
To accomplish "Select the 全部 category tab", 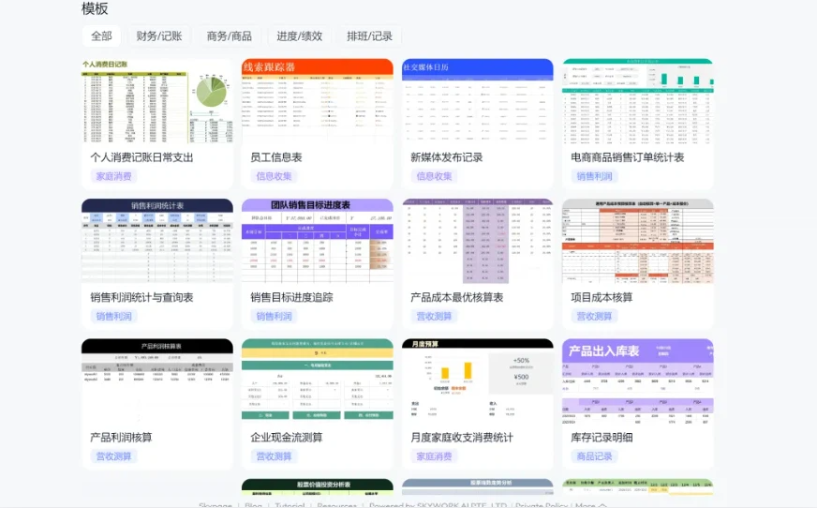I will click(x=101, y=36).
